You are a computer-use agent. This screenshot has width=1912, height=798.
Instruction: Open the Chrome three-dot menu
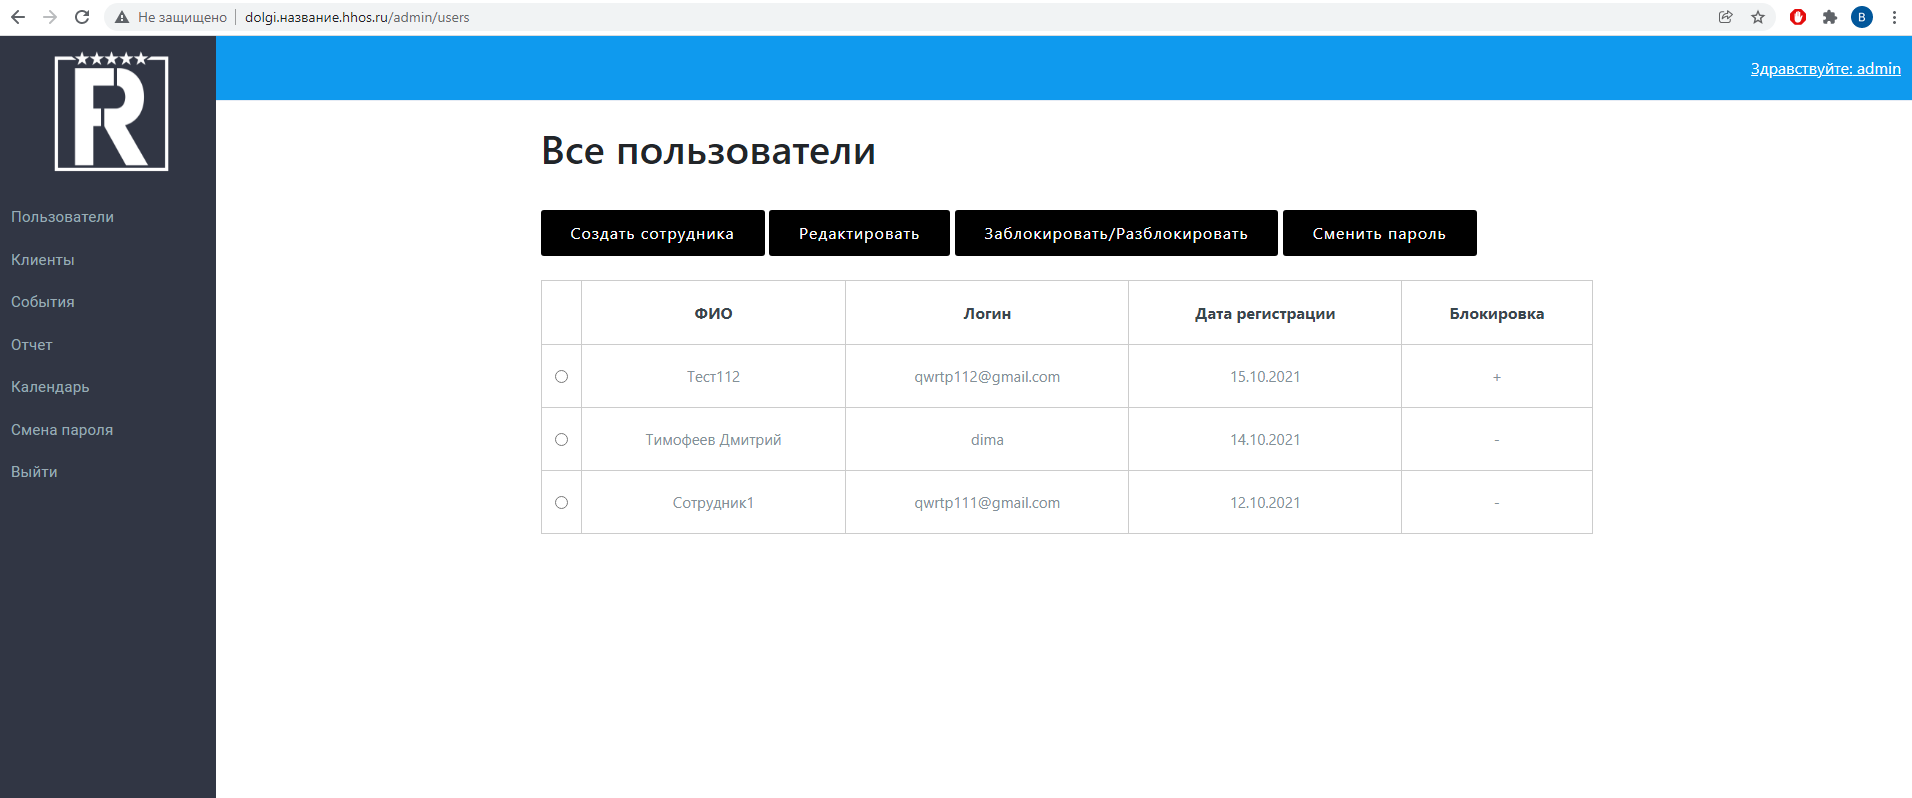[x=1894, y=17]
